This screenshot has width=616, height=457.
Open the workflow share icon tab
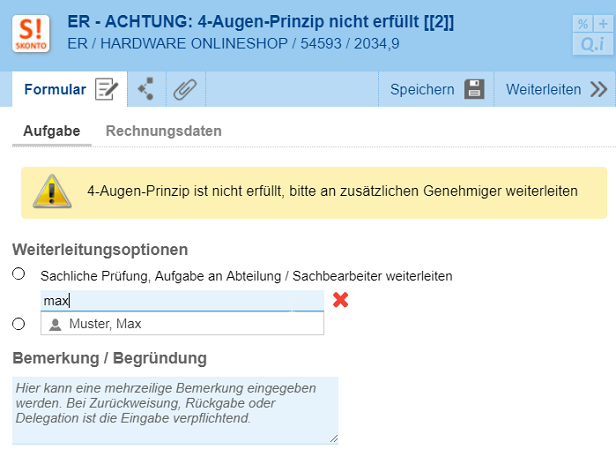tap(147, 89)
